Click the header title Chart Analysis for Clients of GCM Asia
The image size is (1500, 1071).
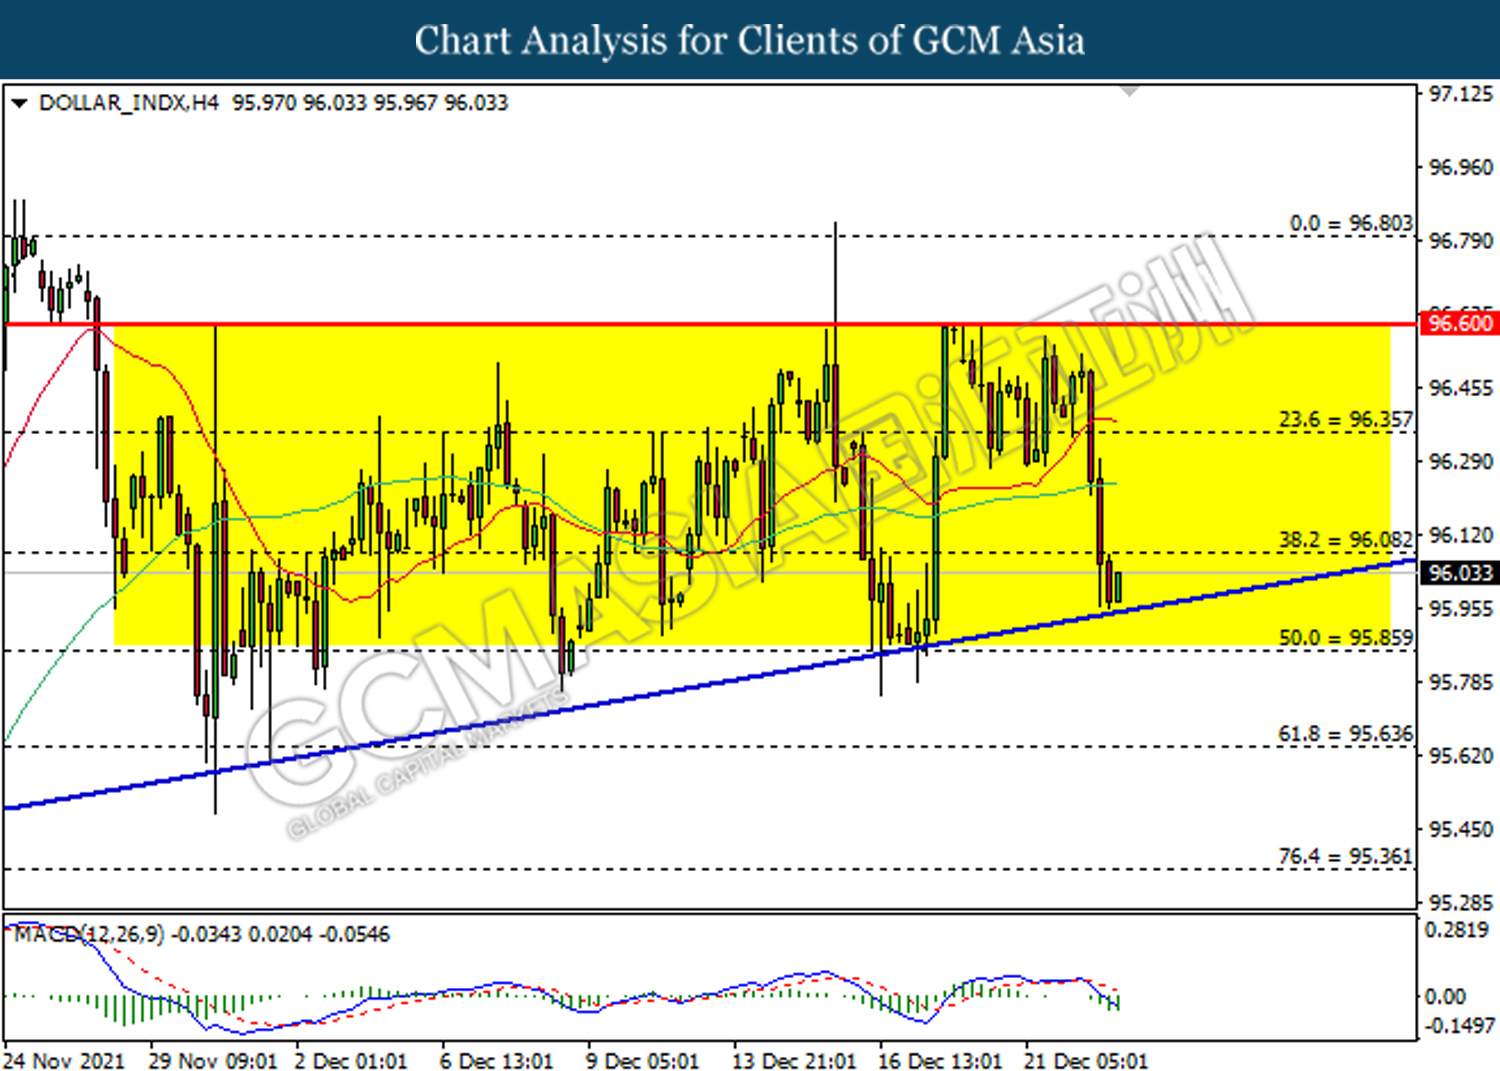(x=750, y=41)
